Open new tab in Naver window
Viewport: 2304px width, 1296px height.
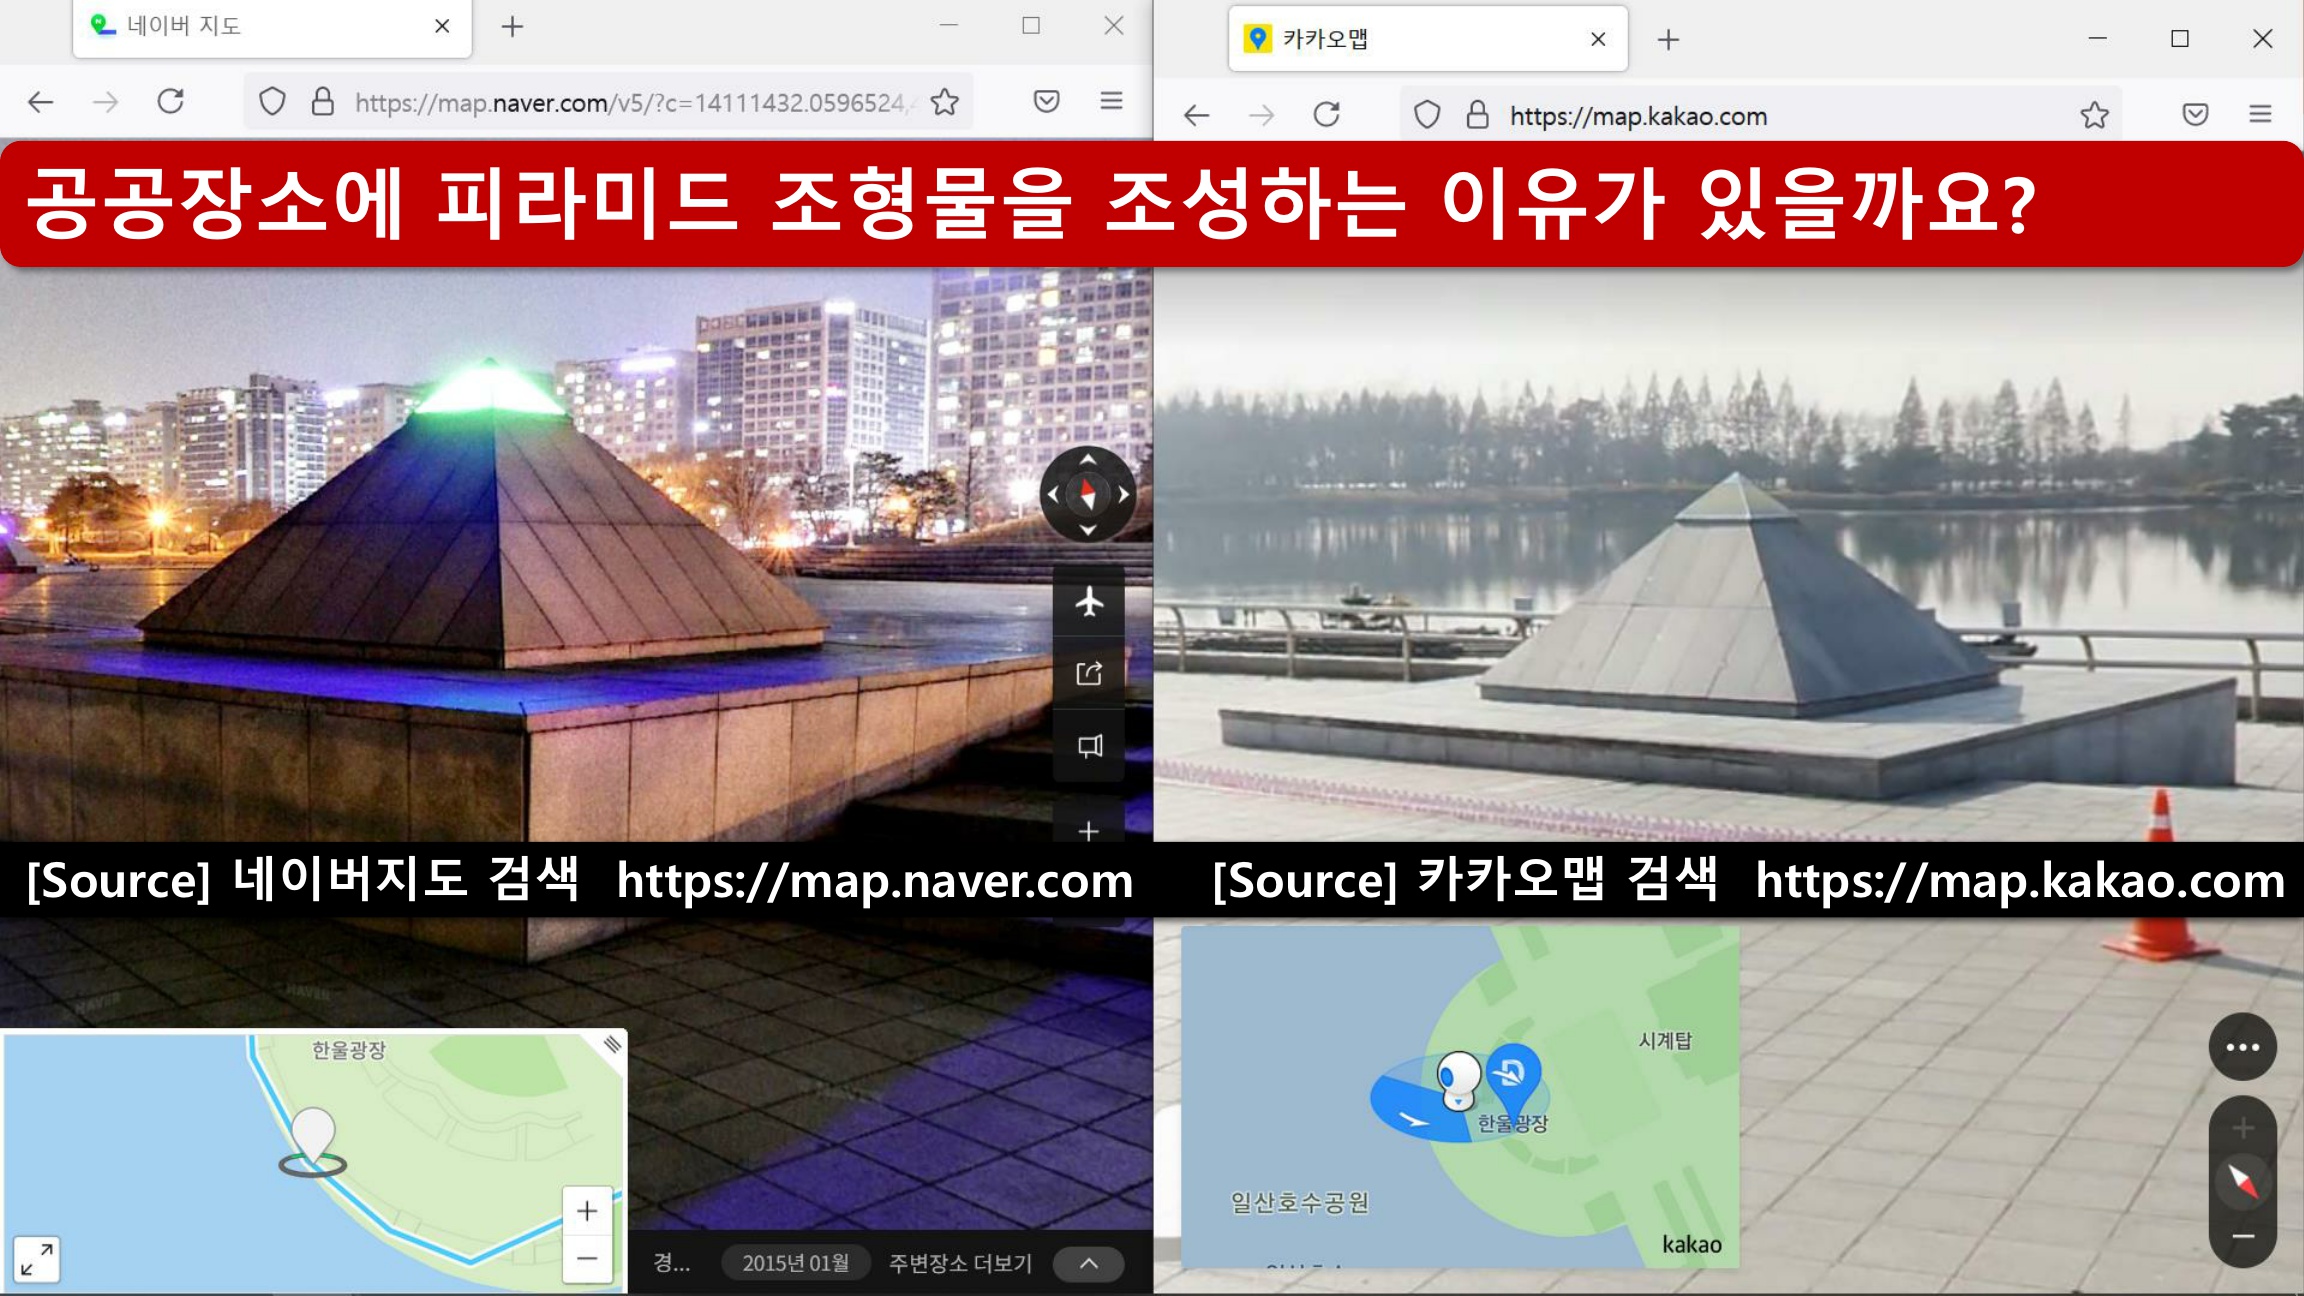512,26
